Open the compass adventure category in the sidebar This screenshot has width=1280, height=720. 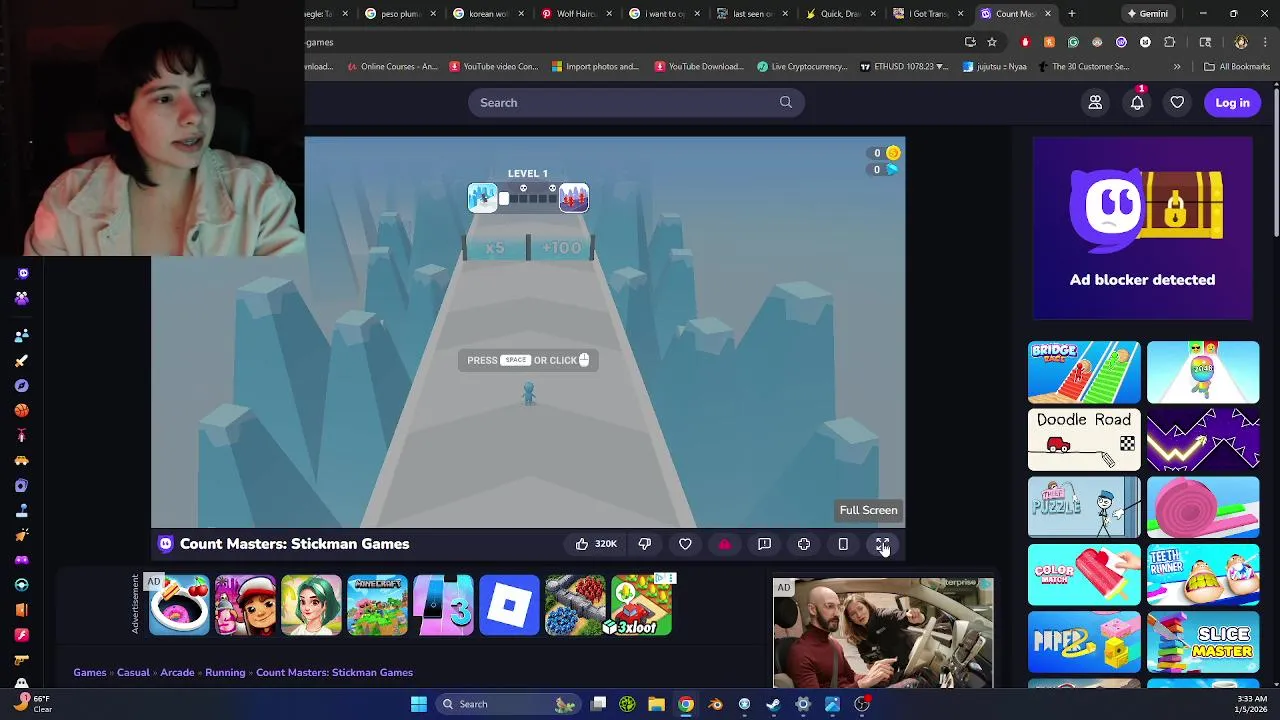point(22,385)
